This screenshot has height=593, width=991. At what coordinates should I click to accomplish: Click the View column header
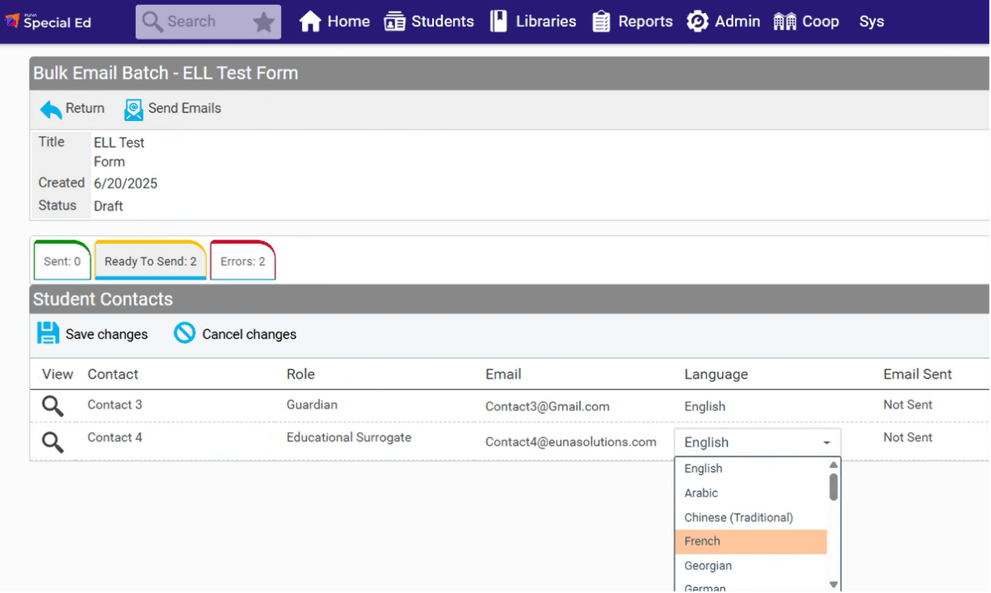coord(58,374)
